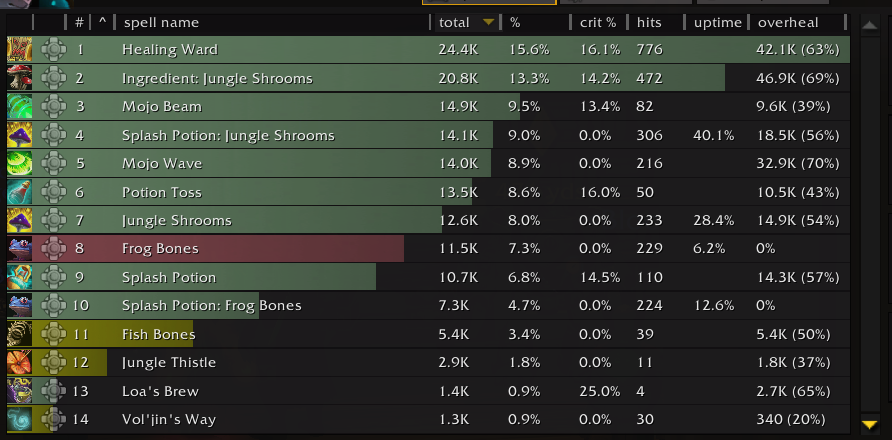Sort by crit % column header

coord(598,23)
